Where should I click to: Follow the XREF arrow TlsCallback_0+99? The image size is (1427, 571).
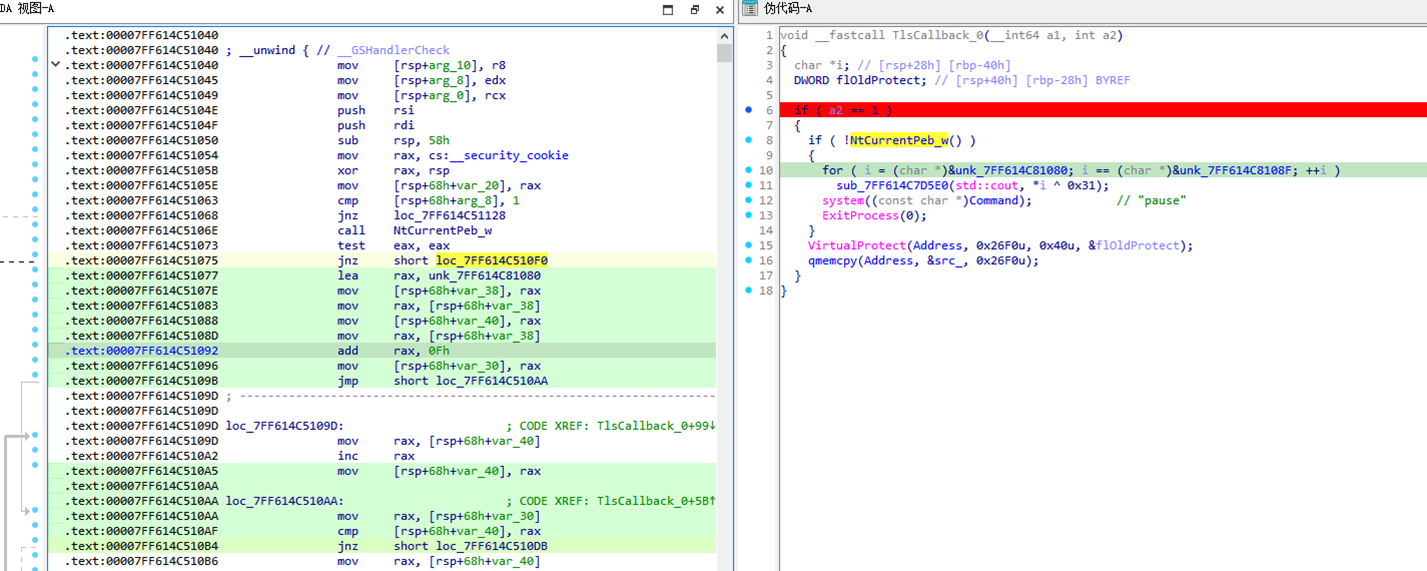click(x=712, y=426)
